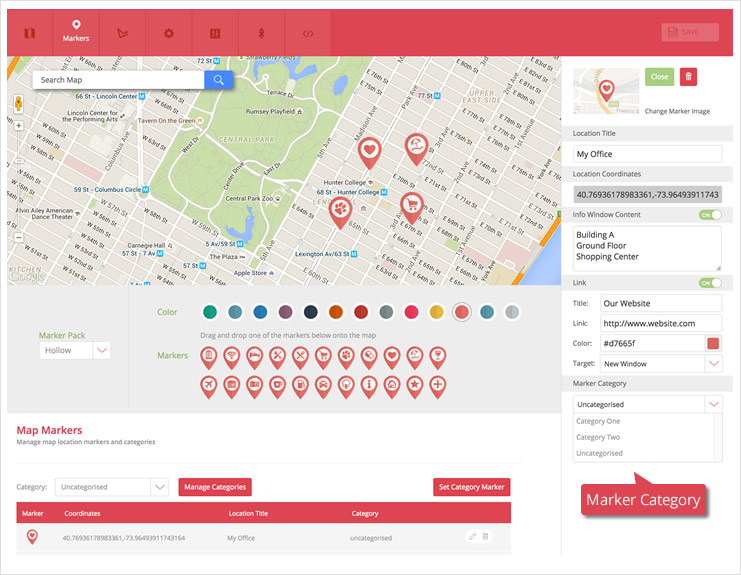The image size is (741, 575).
Task: Click the blue map search magnifier button
Action: click(x=218, y=80)
